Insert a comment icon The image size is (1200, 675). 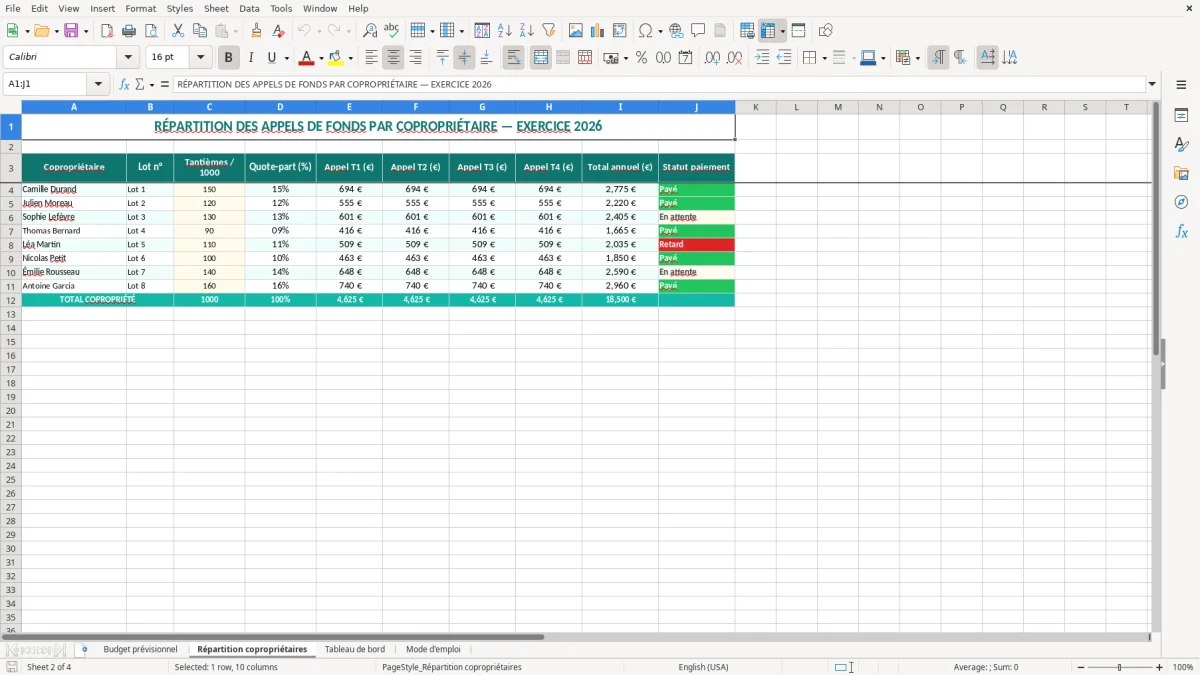[698, 31]
